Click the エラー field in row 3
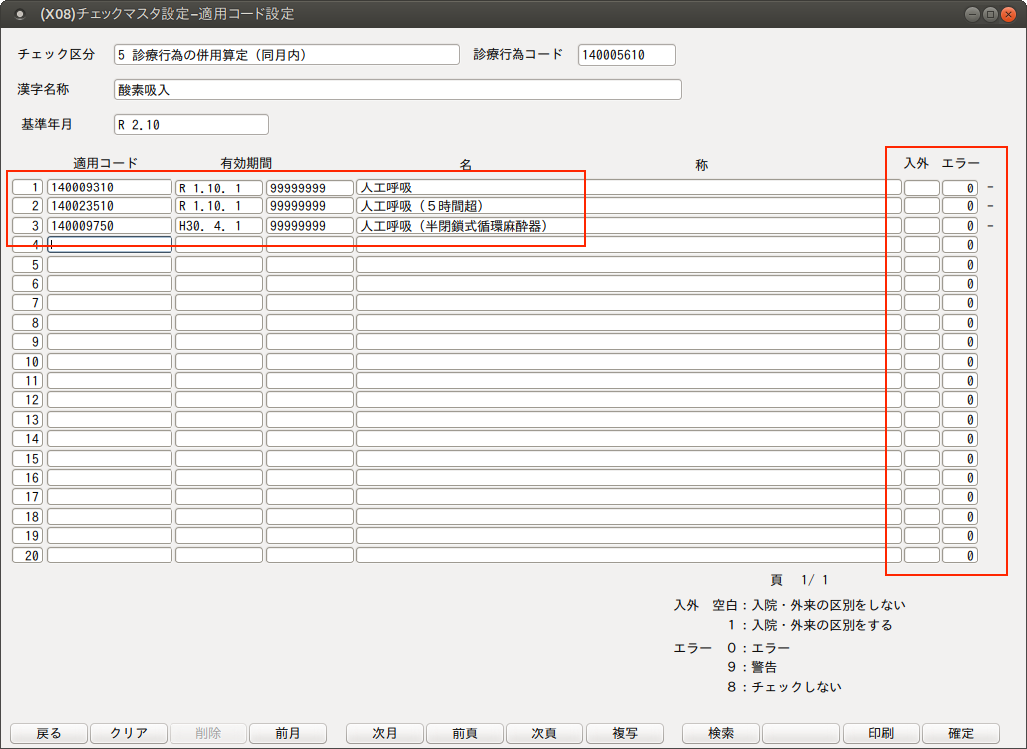Image resolution: width=1027 pixels, height=749 pixels. tap(959, 226)
